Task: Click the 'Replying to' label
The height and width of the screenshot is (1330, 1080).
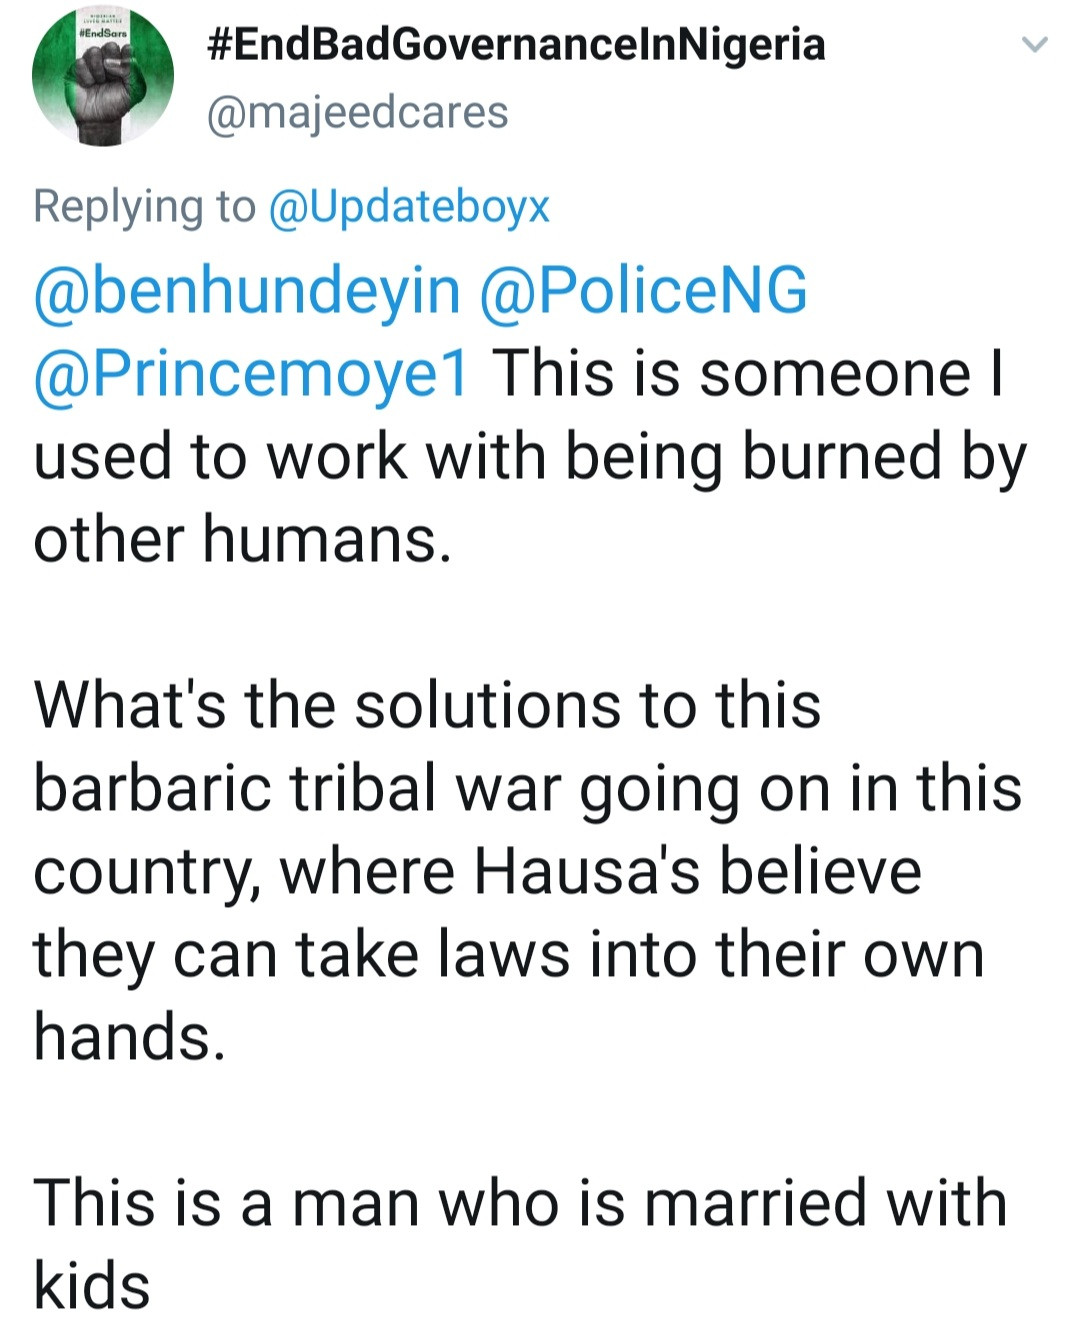Action: (x=145, y=207)
